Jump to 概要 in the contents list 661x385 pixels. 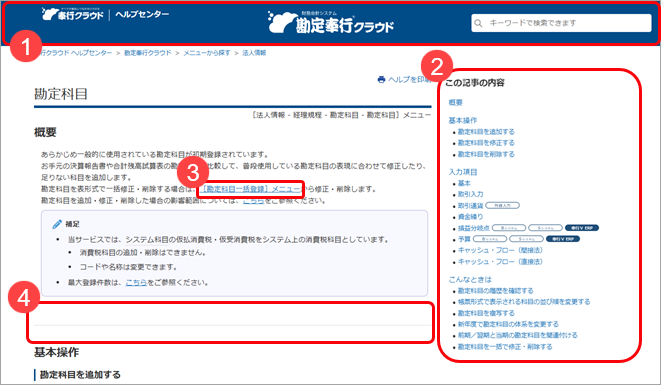point(455,102)
